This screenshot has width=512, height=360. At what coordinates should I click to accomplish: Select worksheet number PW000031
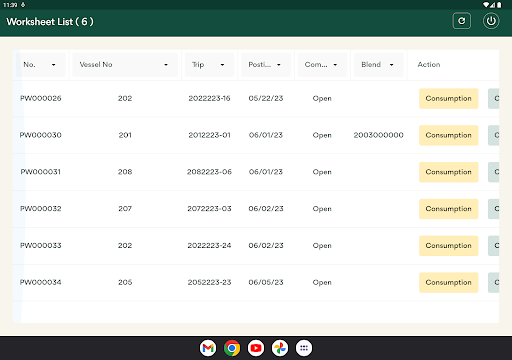pyautogui.click(x=41, y=172)
